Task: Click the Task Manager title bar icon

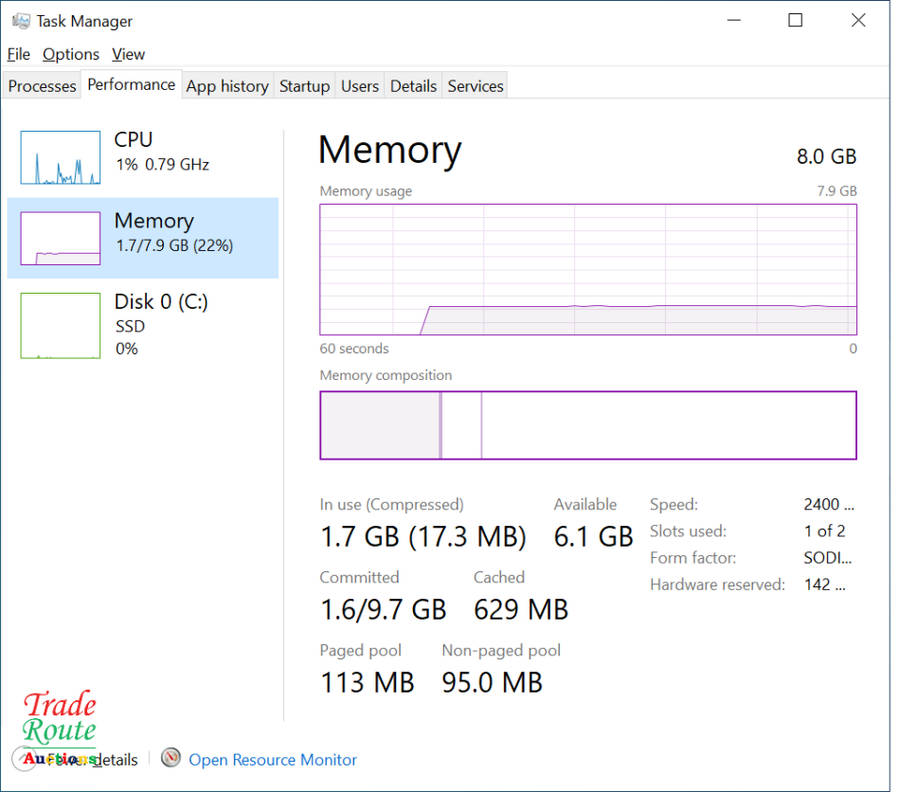Action: [21, 21]
